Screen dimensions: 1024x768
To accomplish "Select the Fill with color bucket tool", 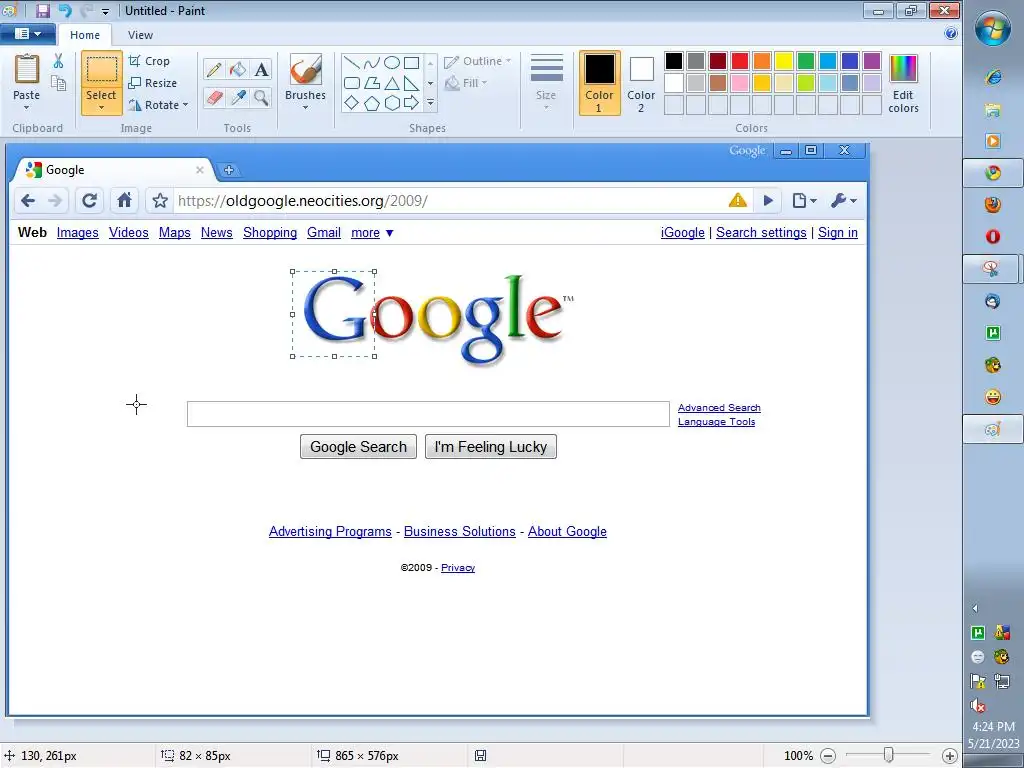I will pos(238,69).
